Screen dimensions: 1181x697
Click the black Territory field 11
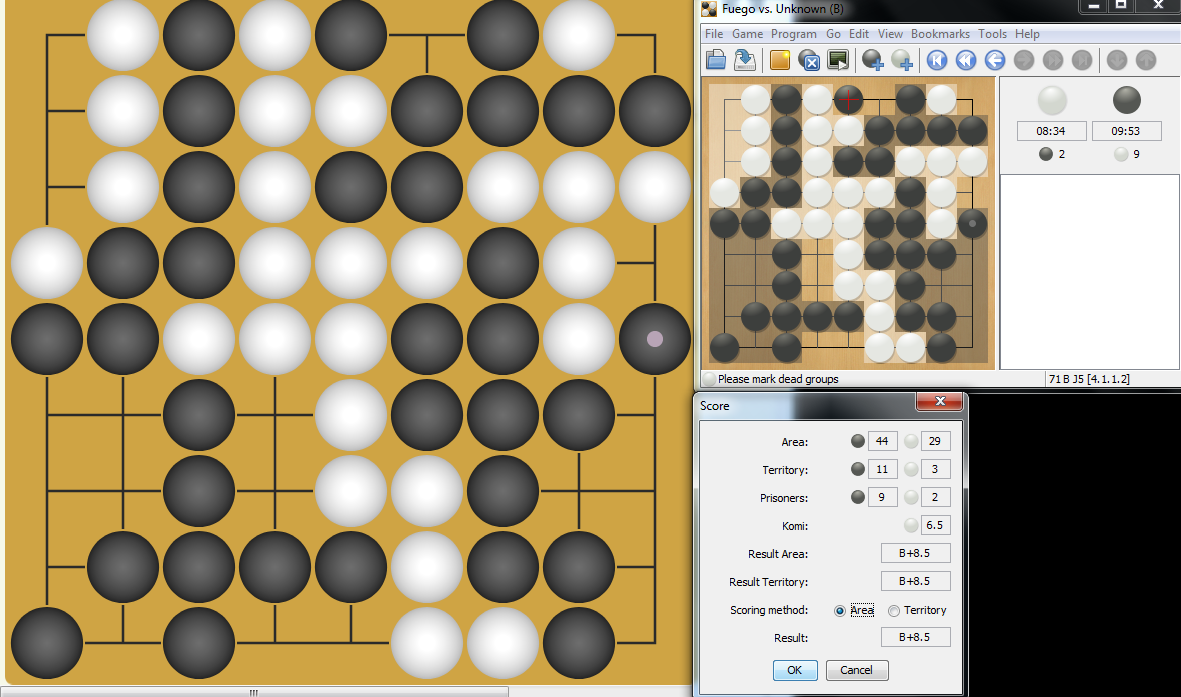pyautogui.click(x=882, y=469)
